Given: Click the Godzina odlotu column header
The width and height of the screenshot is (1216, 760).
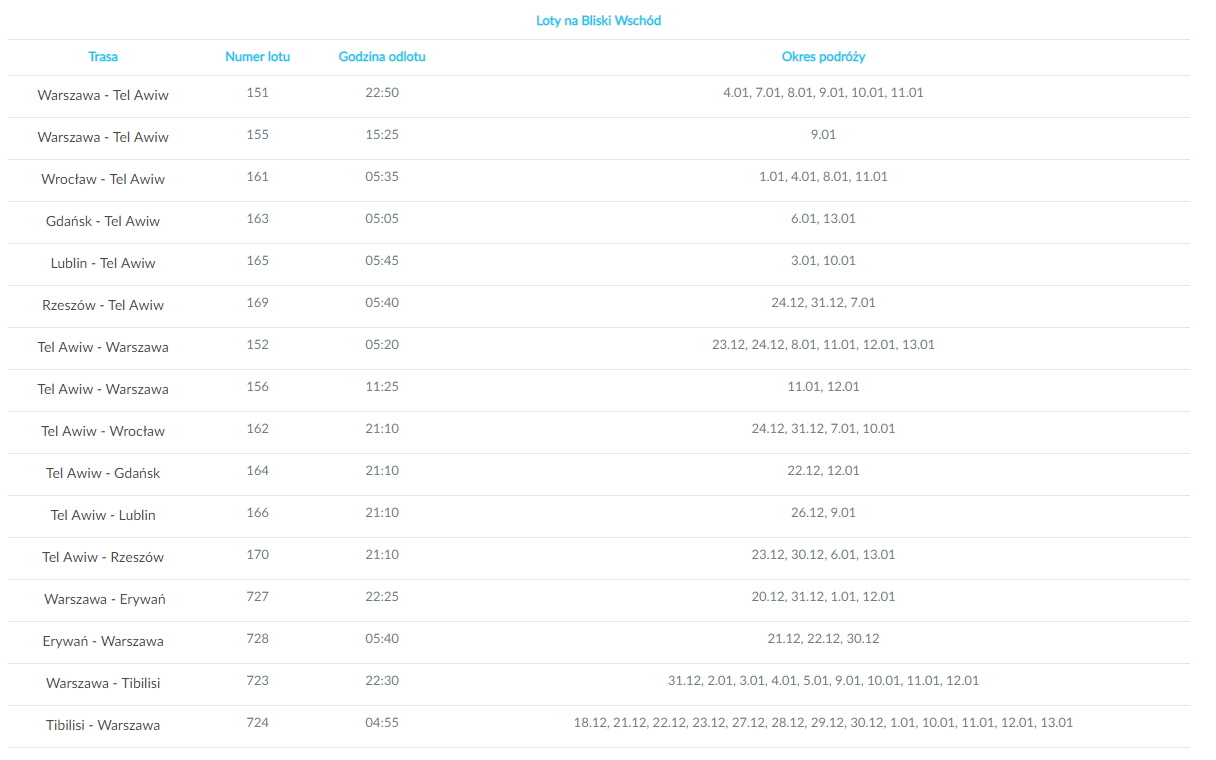Looking at the screenshot, I should 382,57.
